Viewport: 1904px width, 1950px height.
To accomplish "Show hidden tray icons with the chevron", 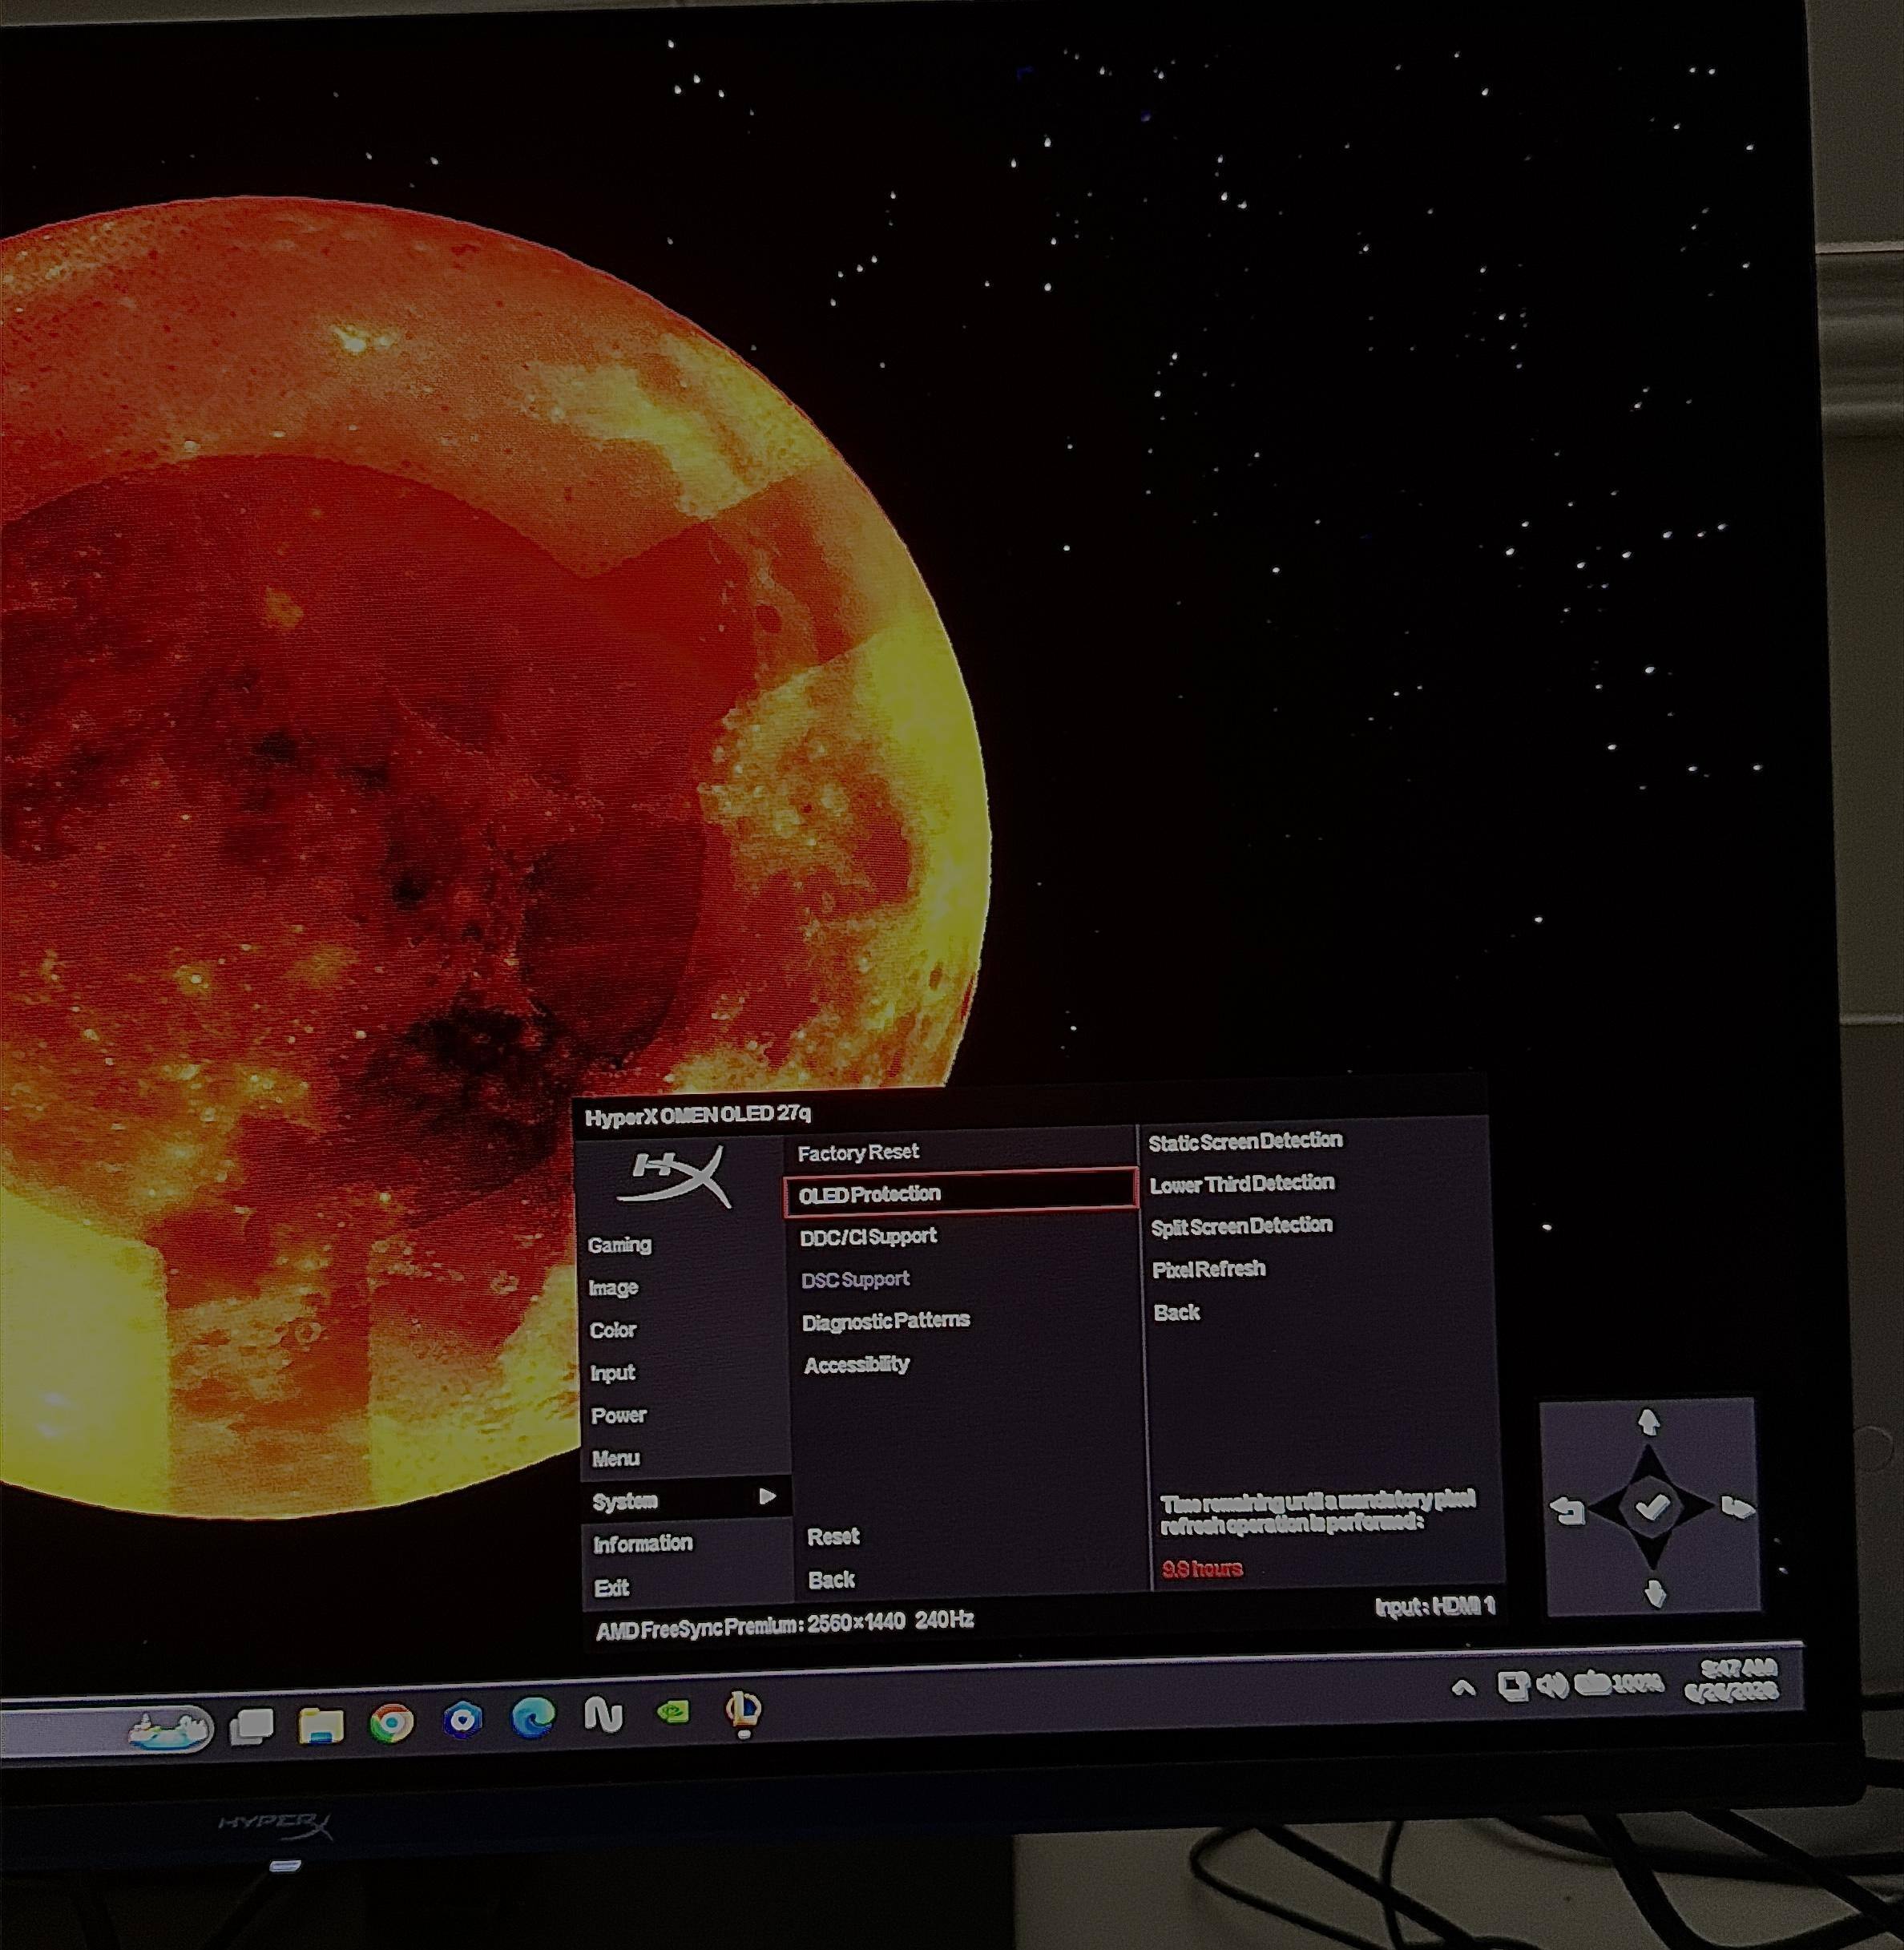I will click(1463, 1688).
